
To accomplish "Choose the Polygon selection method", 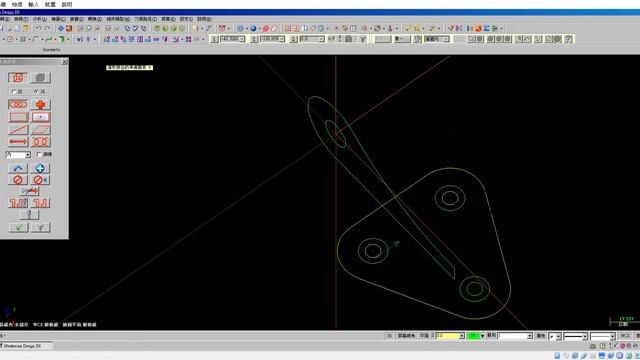I will pyautogui.click(x=40, y=130).
